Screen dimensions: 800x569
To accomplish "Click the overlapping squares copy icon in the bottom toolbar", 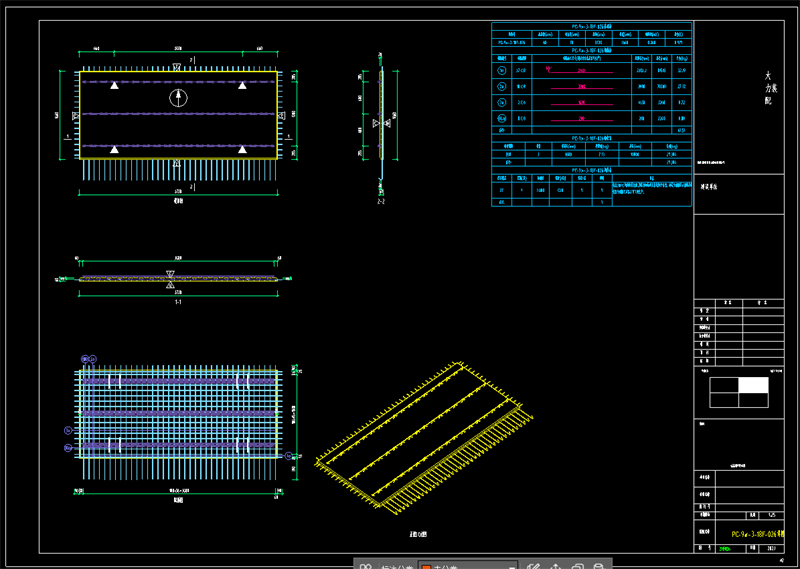I will pyautogui.click(x=577, y=566).
